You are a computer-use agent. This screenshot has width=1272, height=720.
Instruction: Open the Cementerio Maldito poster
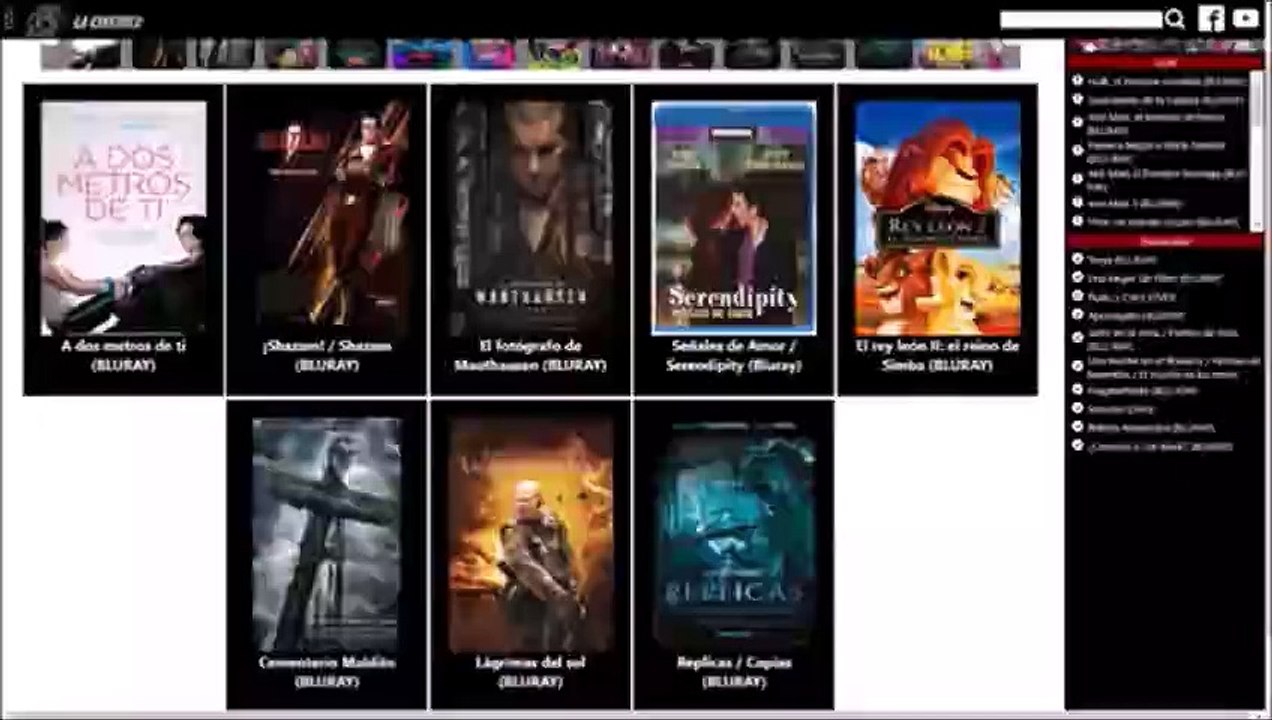[x=327, y=535]
